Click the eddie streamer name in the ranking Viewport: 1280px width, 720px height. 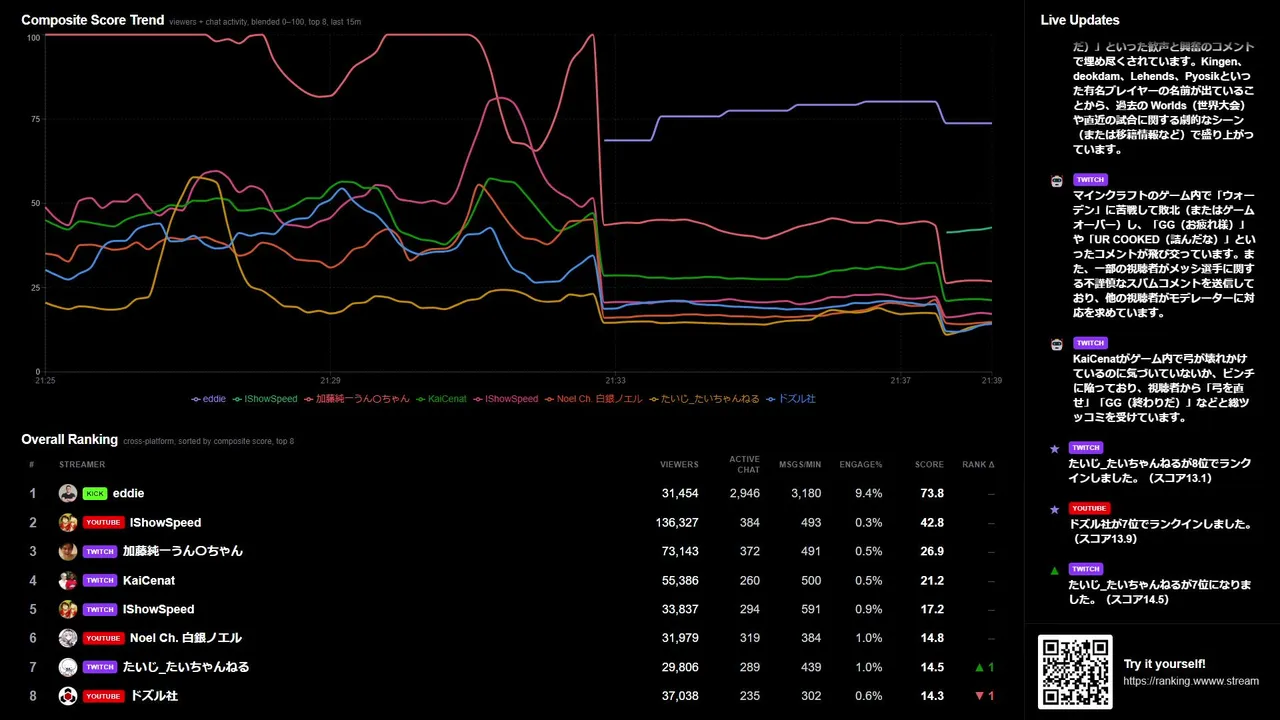pos(129,494)
